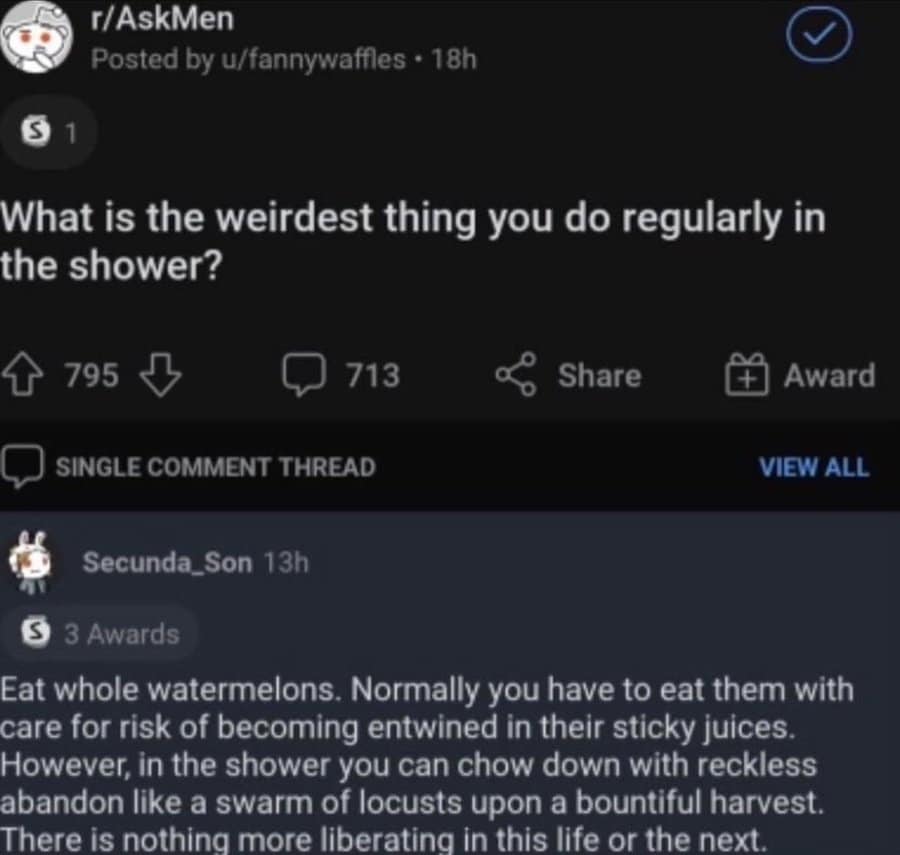Toggle upvote off on the post
Screen dimensions: 900x855
22,375
